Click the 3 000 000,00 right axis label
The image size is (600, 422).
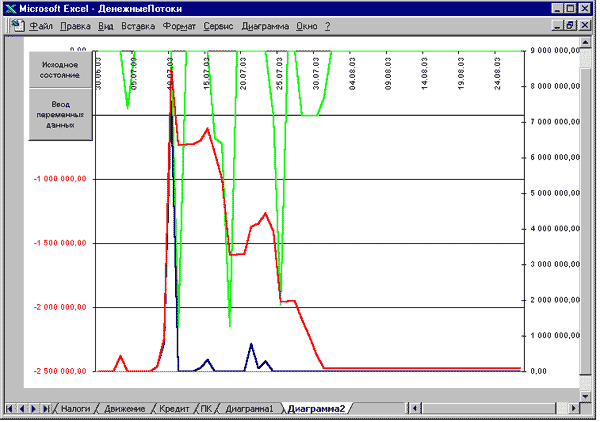point(555,264)
